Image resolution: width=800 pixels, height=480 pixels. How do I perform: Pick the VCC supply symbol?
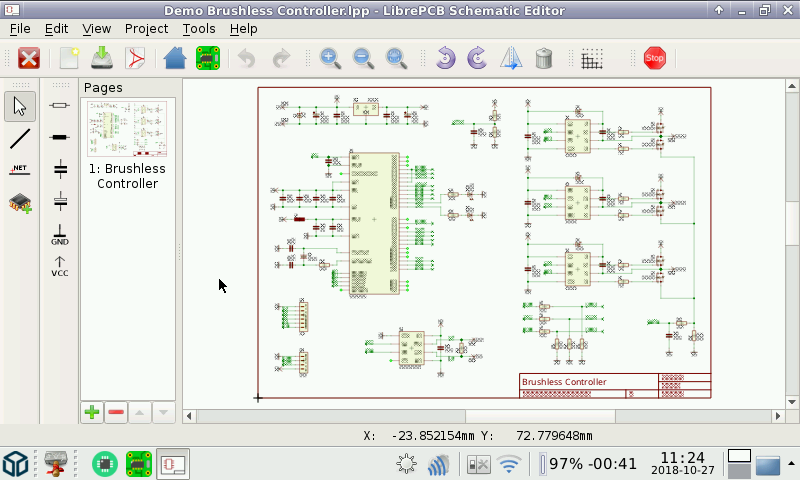pyautogui.click(x=60, y=267)
